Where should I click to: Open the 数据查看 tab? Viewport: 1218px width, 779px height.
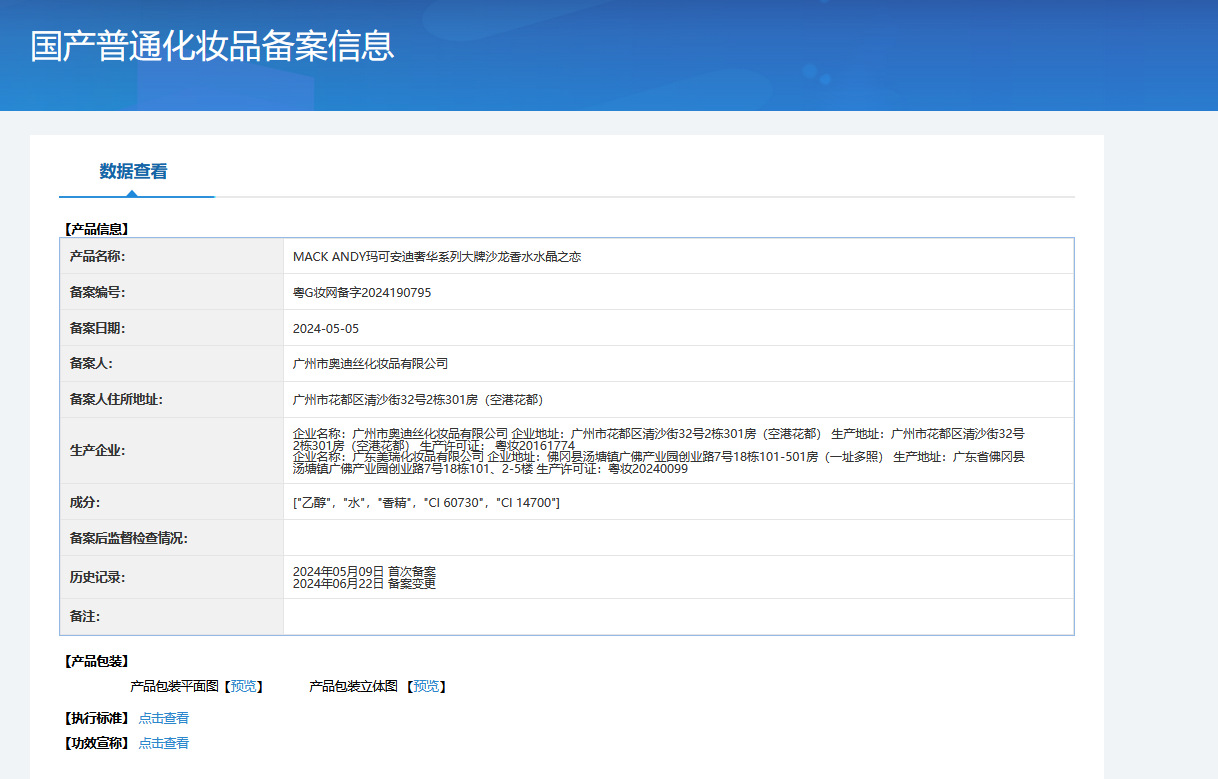point(133,172)
